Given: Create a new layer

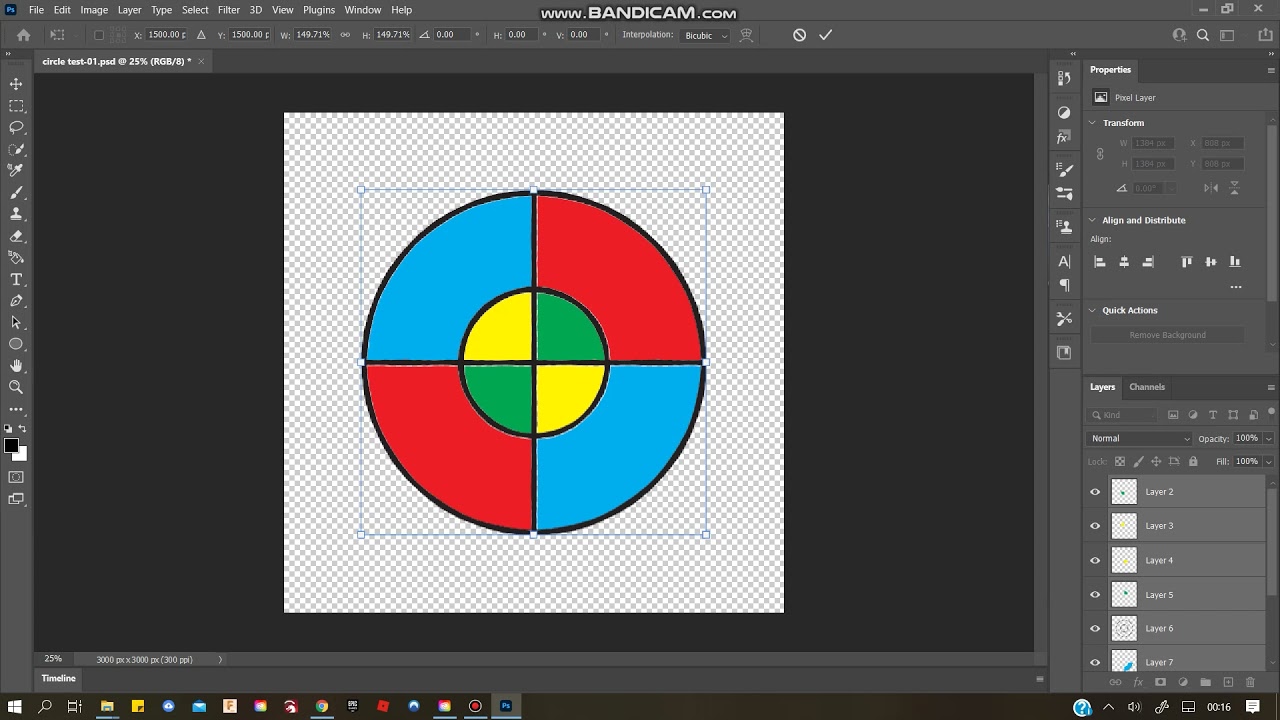Looking at the screenshot, I should click(1228, 682).
